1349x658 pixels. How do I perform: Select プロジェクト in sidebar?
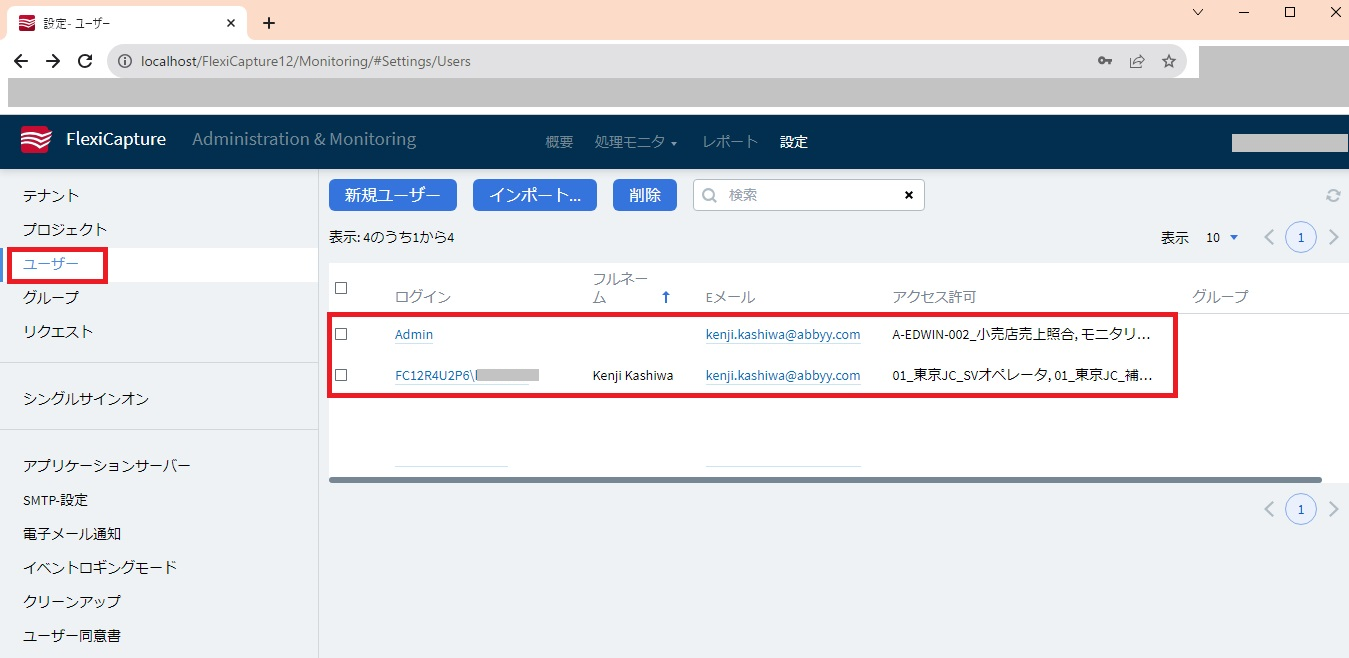(x=65, y=229)
